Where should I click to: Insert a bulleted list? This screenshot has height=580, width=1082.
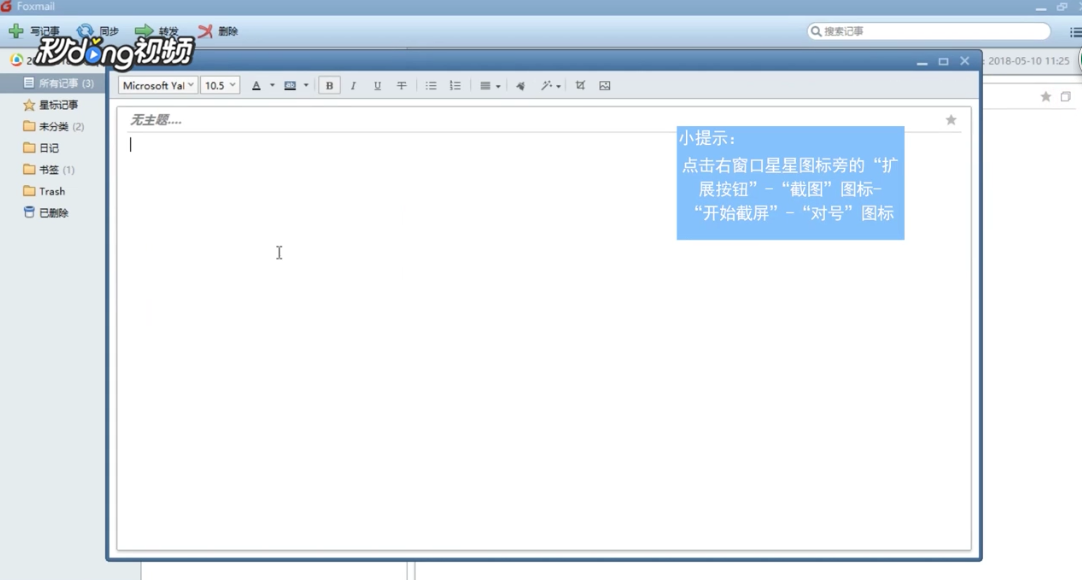click(x=430, y=85)
